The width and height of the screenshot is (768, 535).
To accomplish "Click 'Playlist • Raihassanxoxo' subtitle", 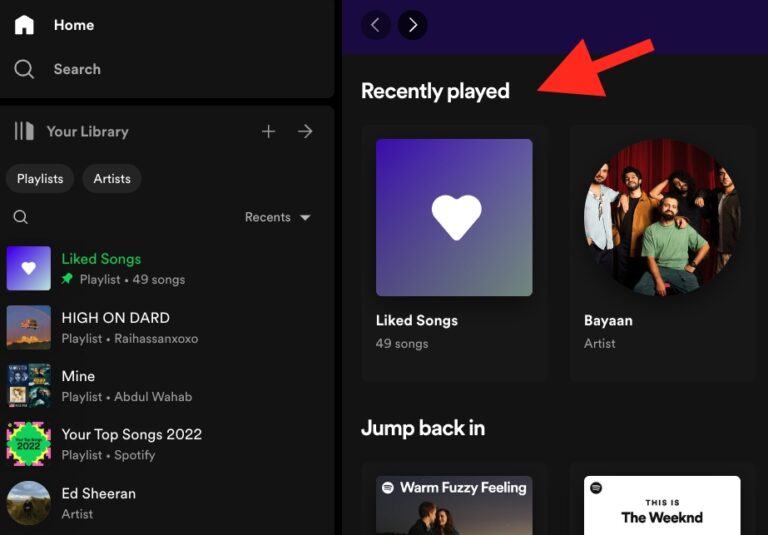I will click(x=130, y=339).
